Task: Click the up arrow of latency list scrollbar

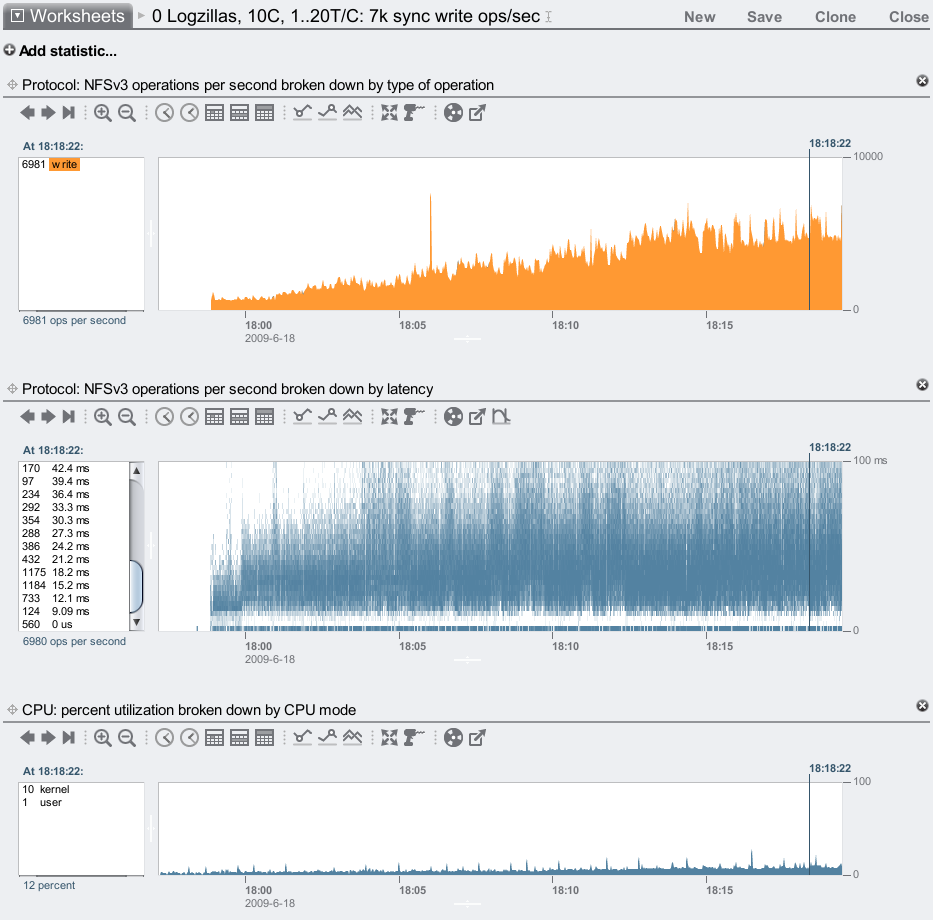Action: [136, 470]
